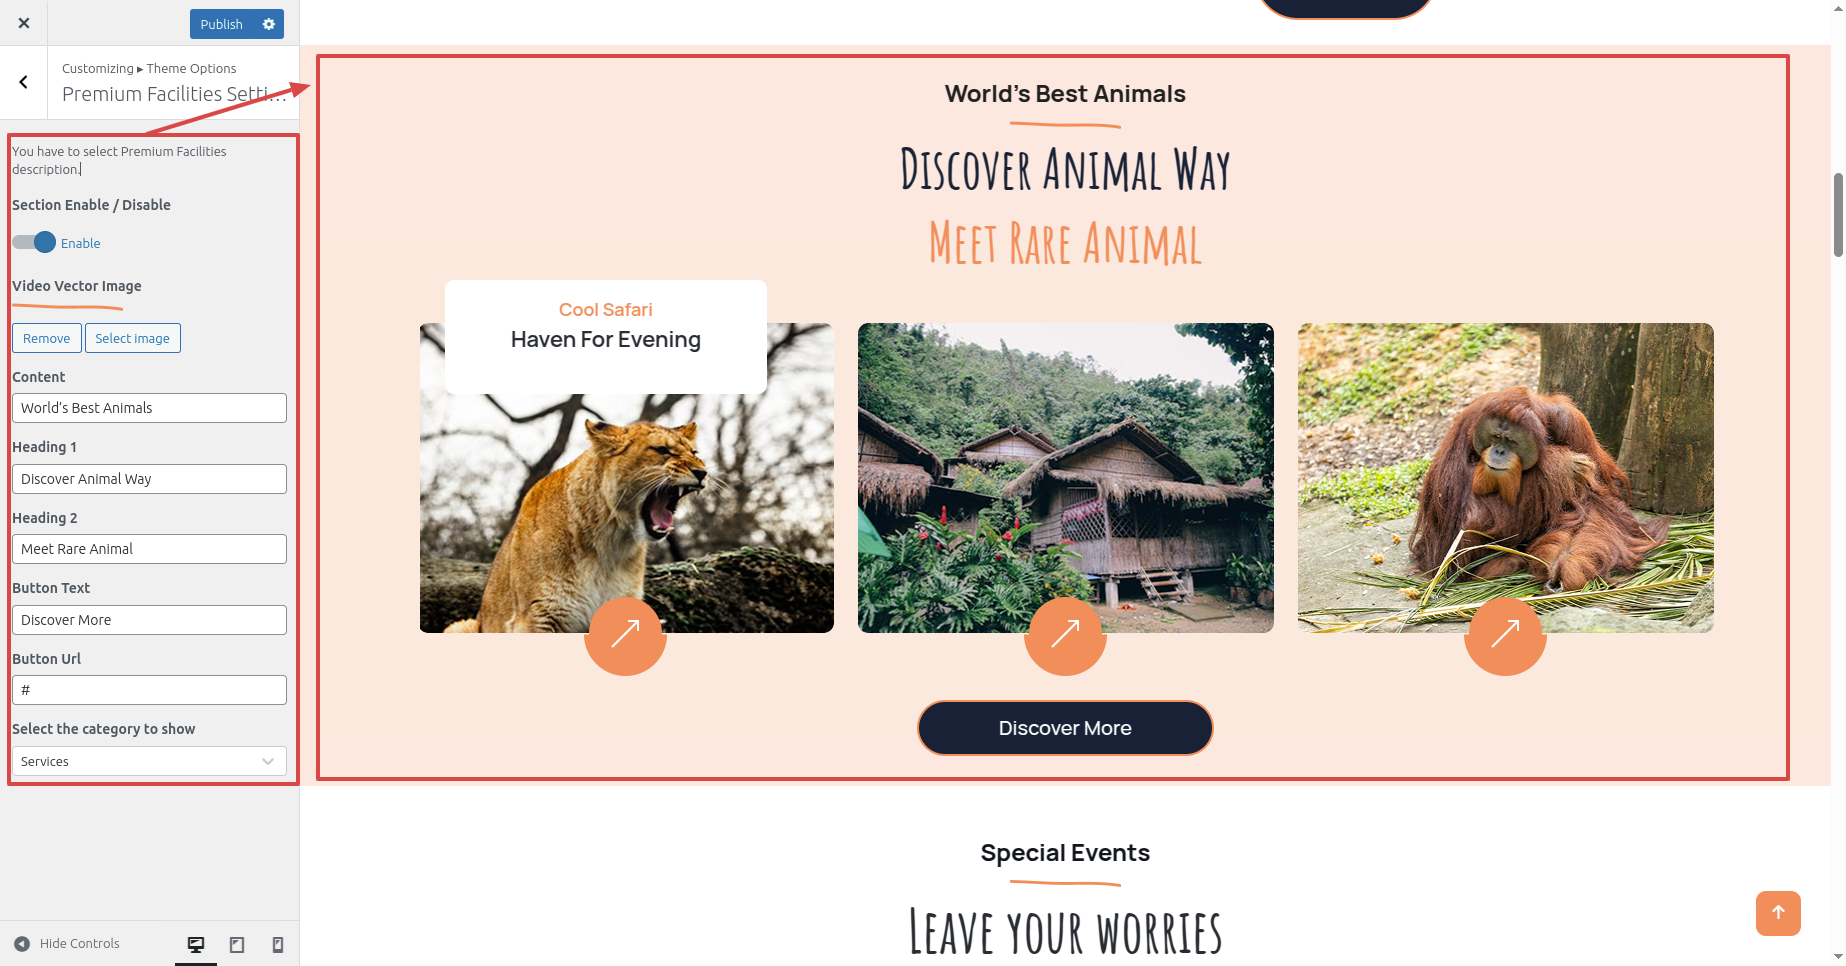1846x966 pixels.
Task: Open the Services category dropdown
Action: [149, 761]
